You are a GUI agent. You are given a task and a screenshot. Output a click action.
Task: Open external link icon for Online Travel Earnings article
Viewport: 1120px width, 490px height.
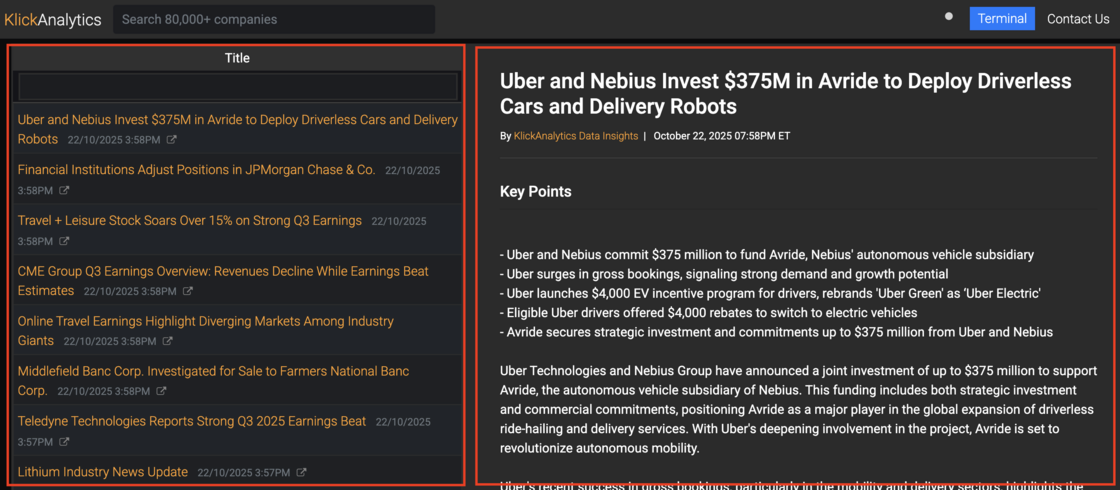point(168,341)
